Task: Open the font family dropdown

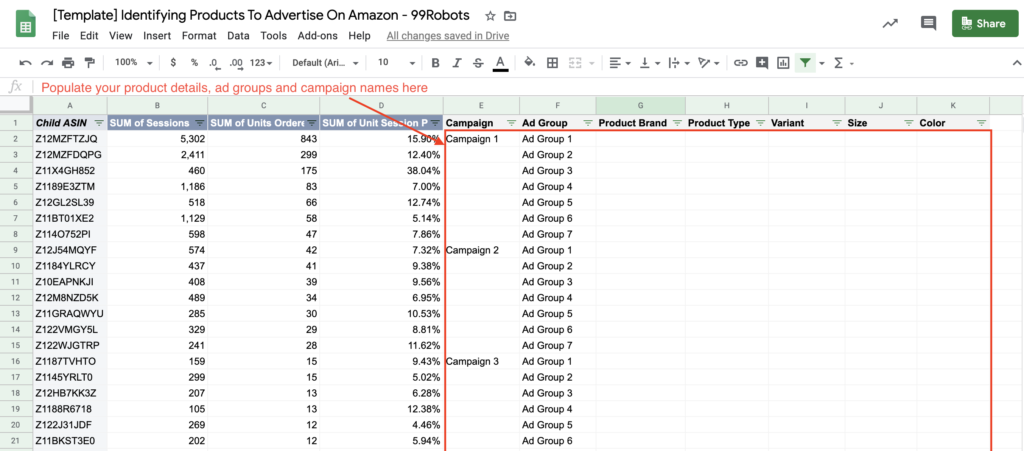Action: pos(325,62)
